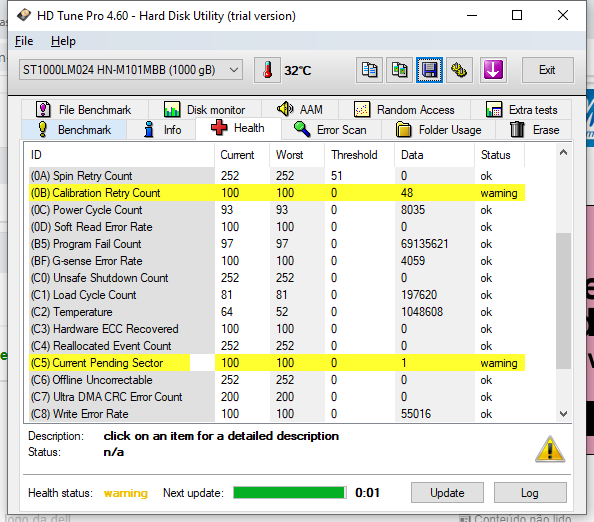The image size is (594, 522).
Task: Select the (C1) Load Cycle Count row
Action: [277, 295]
